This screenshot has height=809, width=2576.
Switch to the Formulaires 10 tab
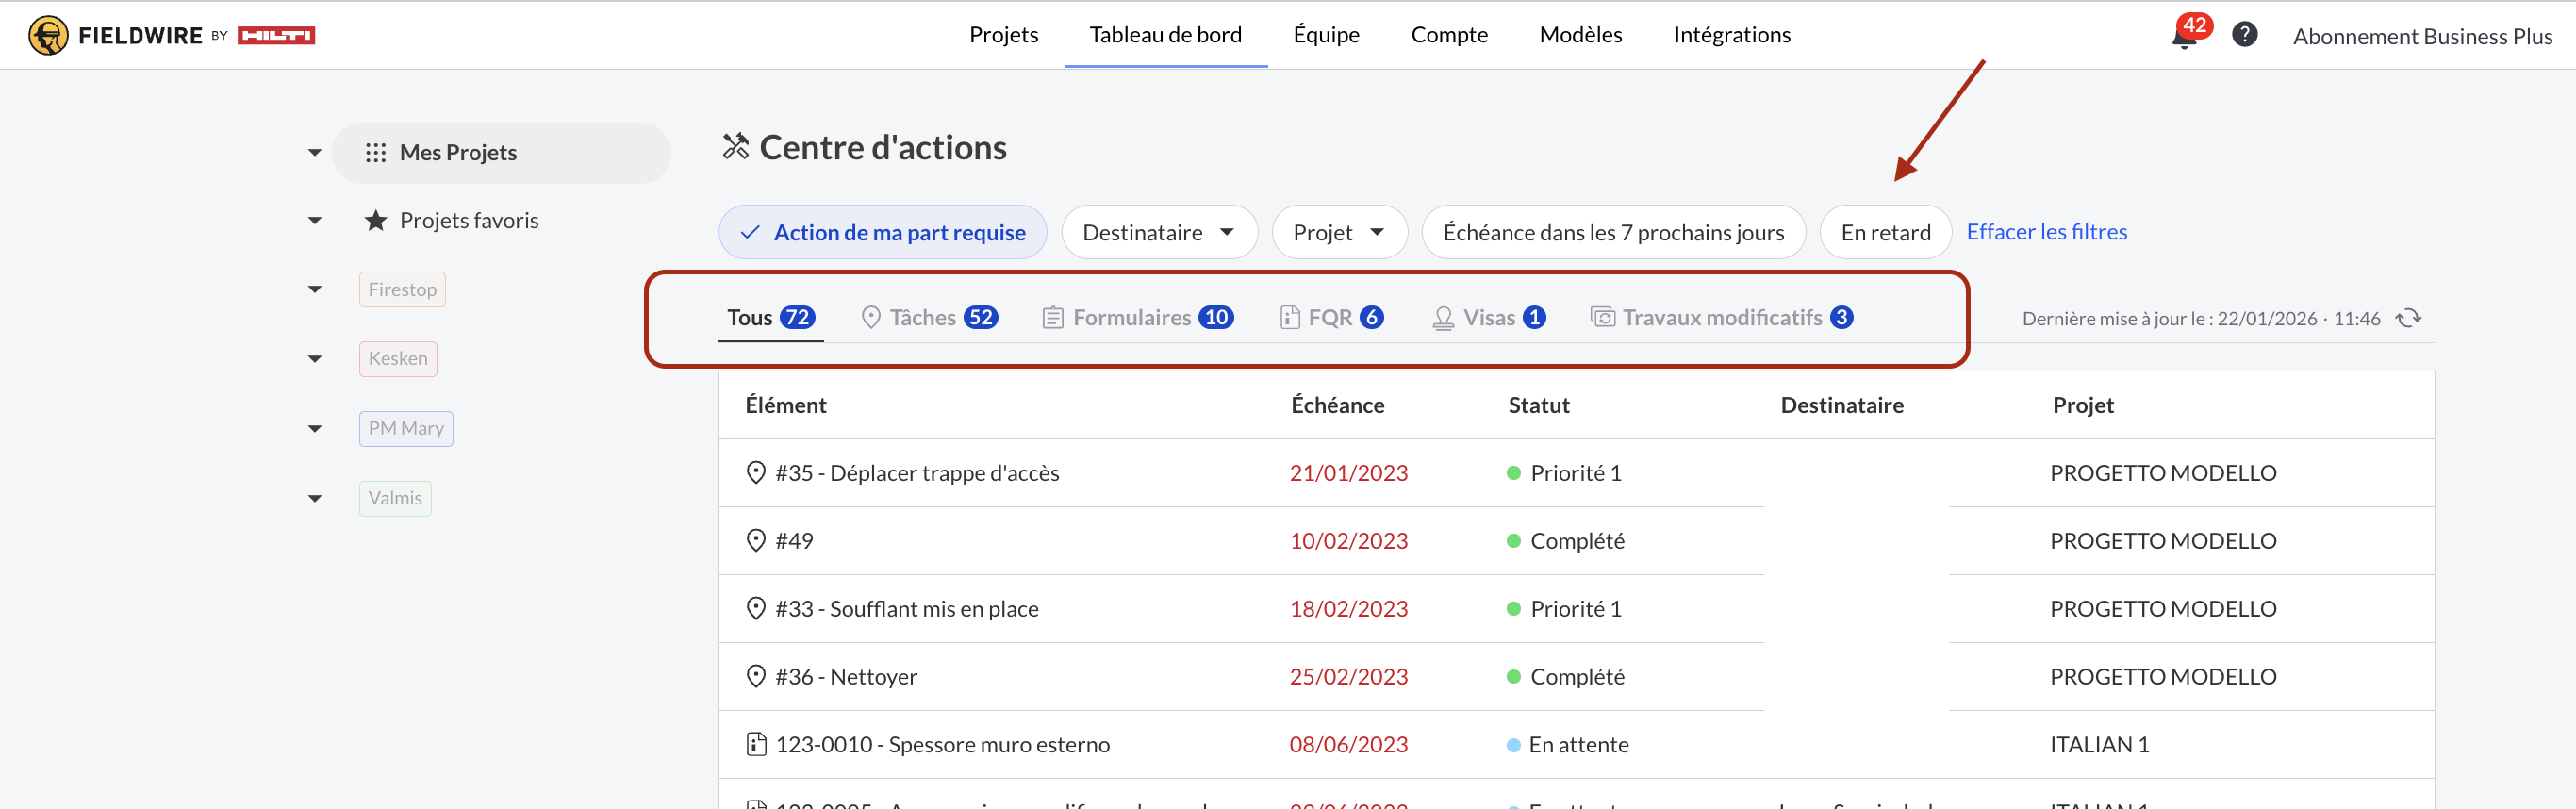click(x=1138, y=318)
